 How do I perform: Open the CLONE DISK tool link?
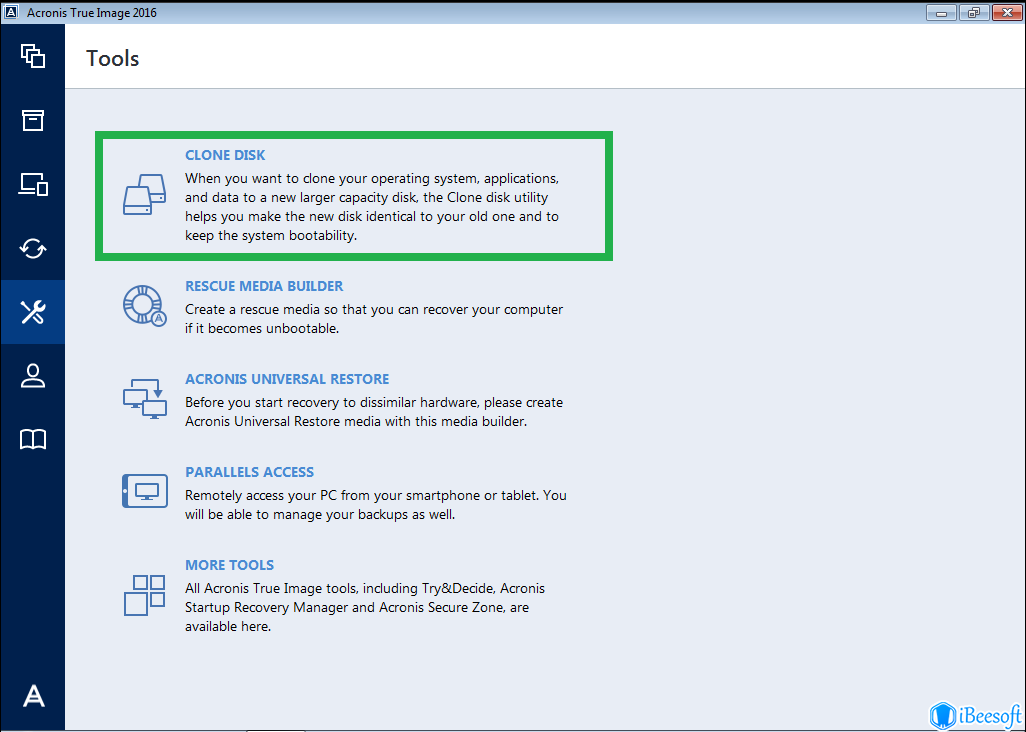[225, 155]
